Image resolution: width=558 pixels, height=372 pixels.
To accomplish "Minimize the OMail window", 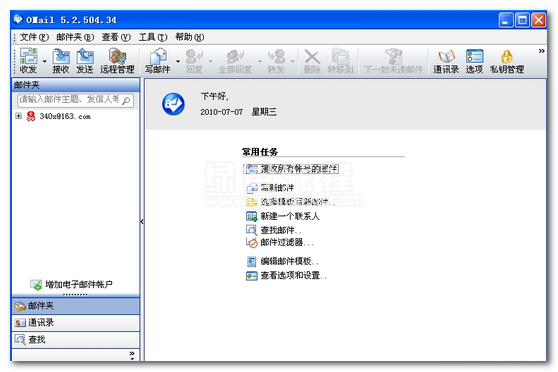I will (506, 20).
